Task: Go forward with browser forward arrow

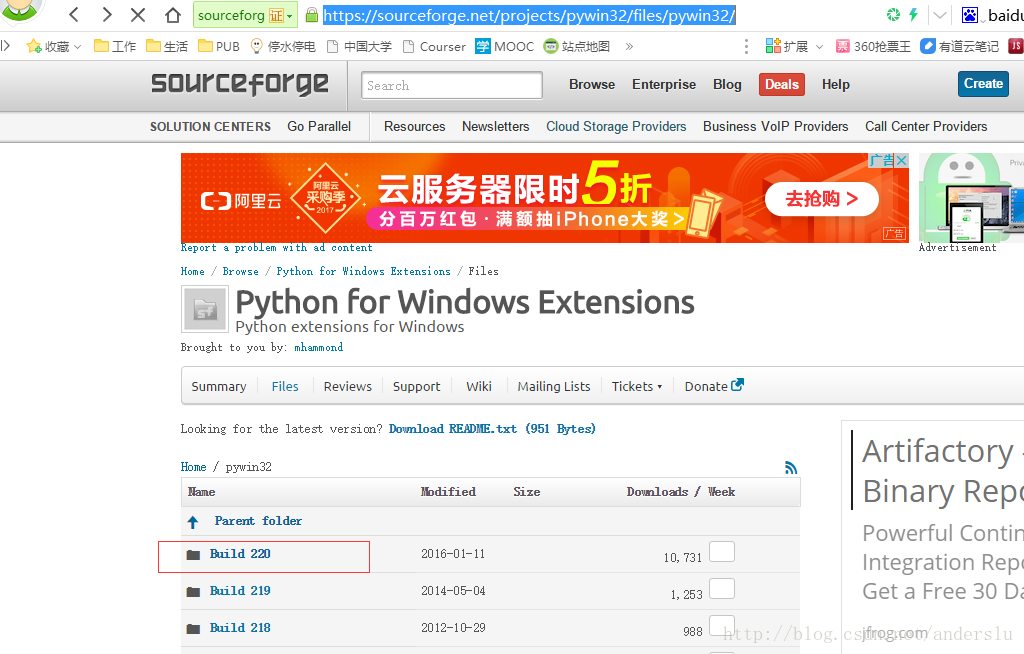Action: tap(106, 14)
